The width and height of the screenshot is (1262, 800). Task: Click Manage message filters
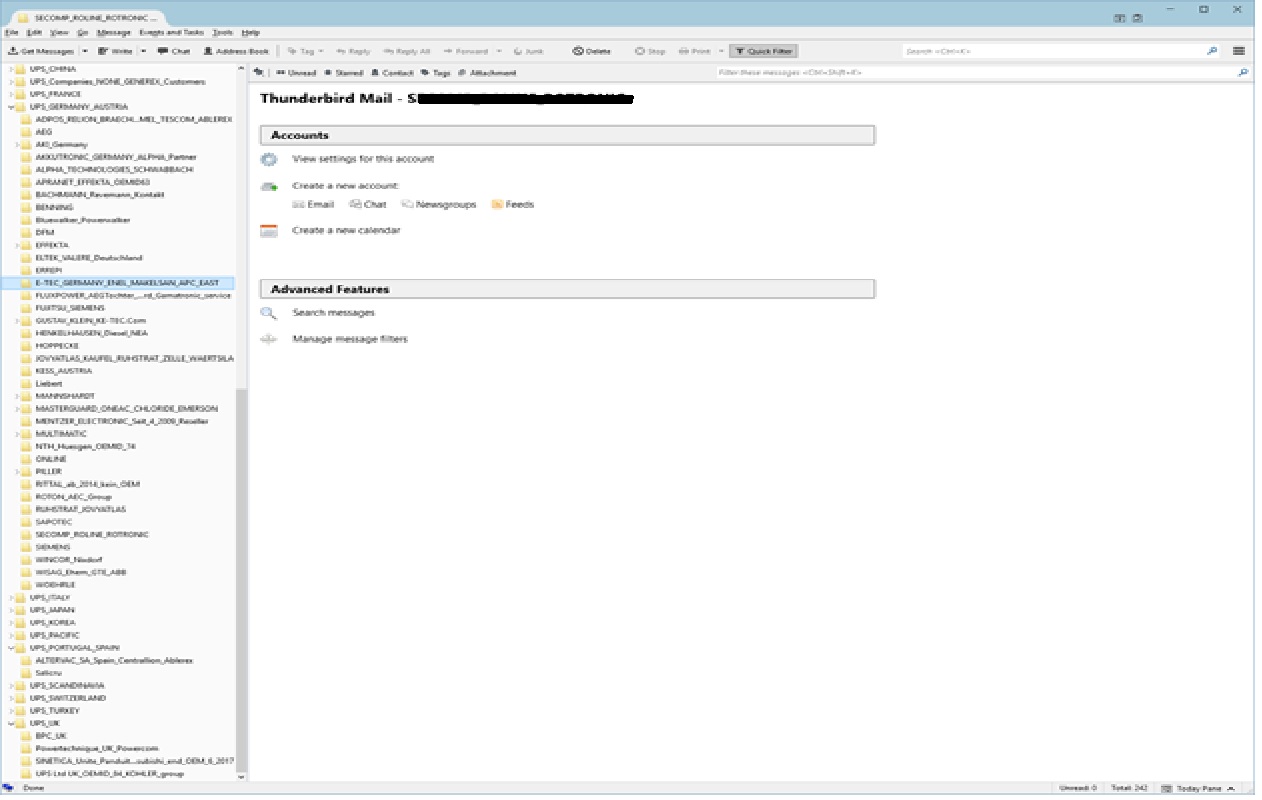(350, 339)
